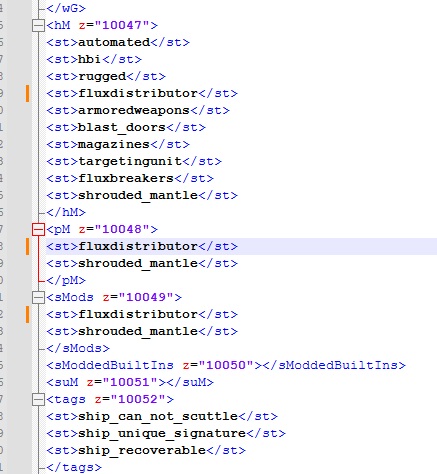Click the closing </sMods> tag
Image resolution: width=437 pixels, height=474 pixels.
pos(78,348)
